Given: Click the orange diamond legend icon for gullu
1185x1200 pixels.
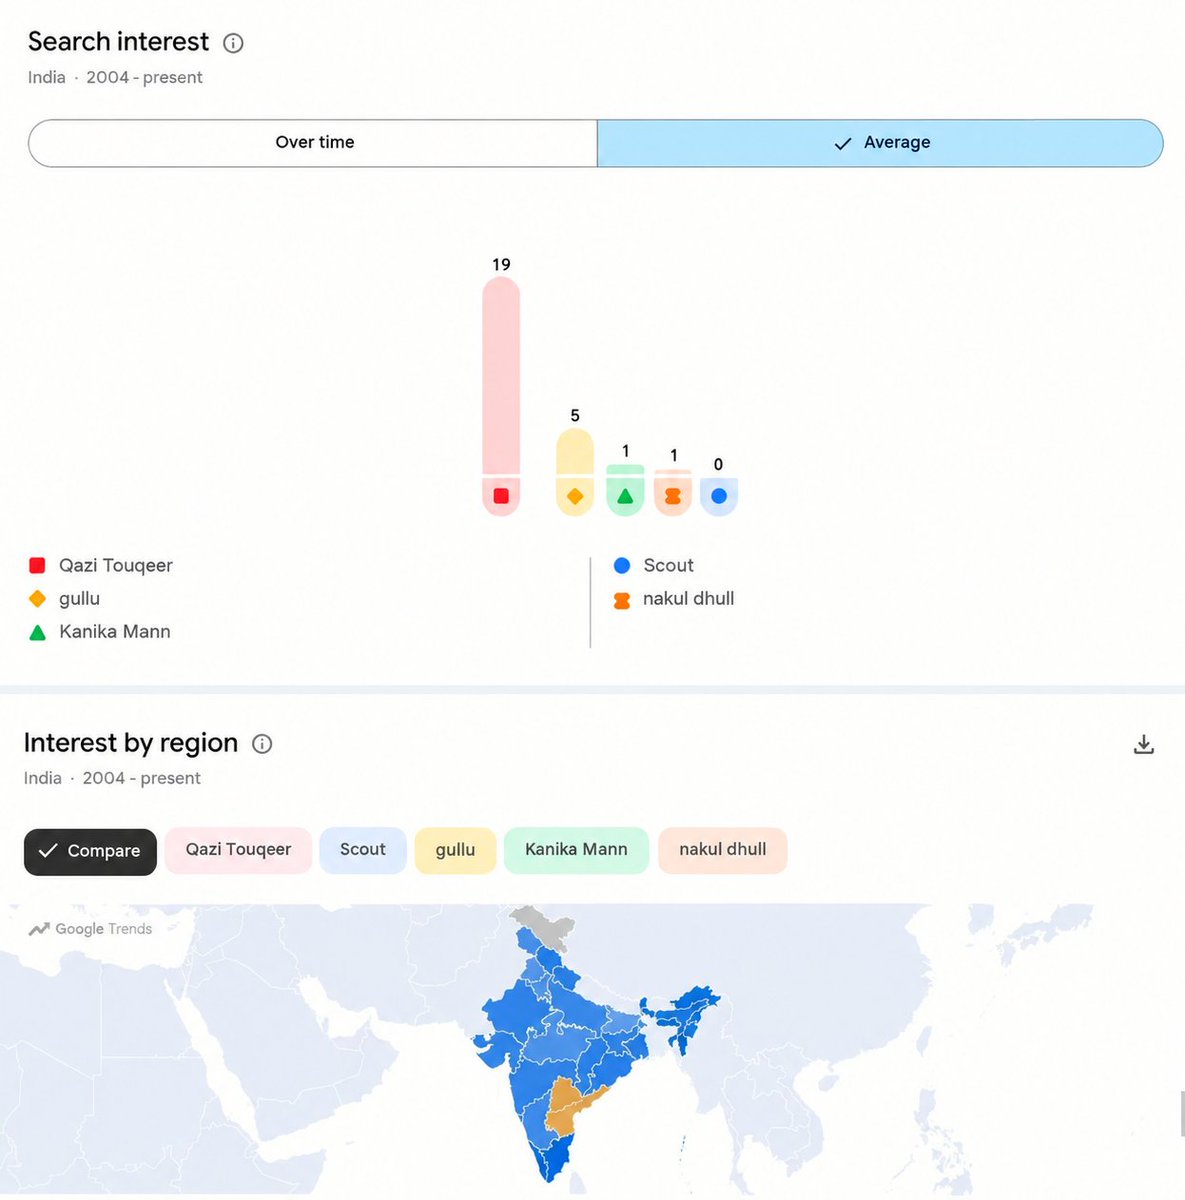Looking at the screenshot, I should 37,598.
